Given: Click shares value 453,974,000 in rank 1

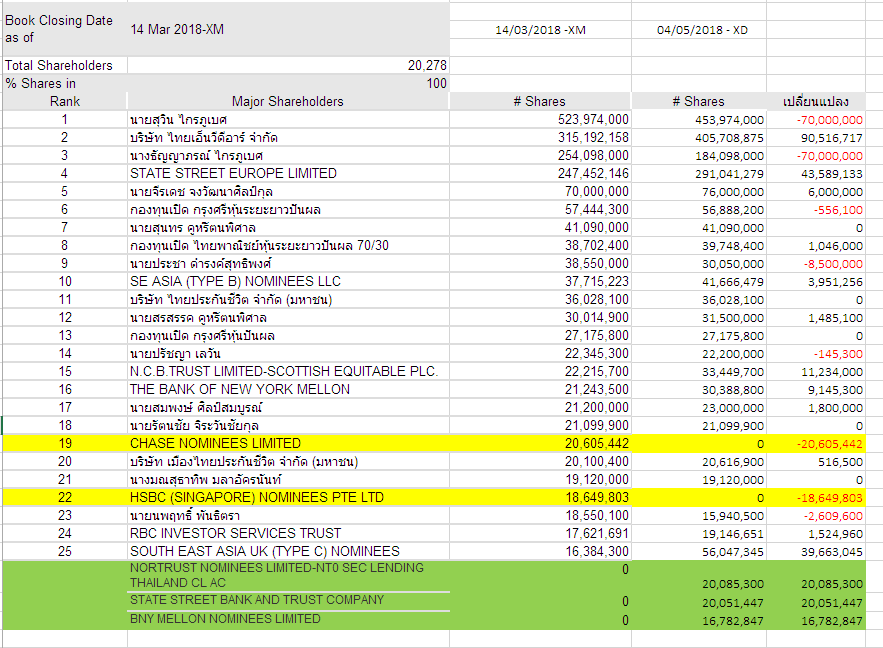Looking at the screenshot, I should point(699,119).
